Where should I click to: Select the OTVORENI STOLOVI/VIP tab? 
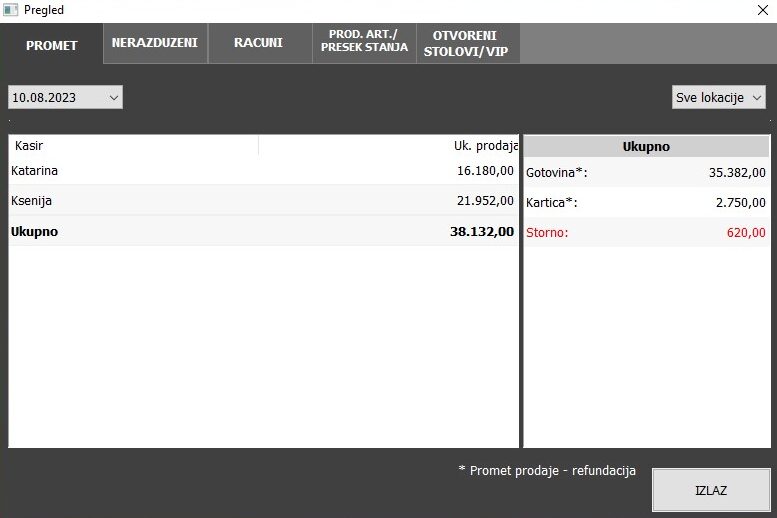(466, 44)
